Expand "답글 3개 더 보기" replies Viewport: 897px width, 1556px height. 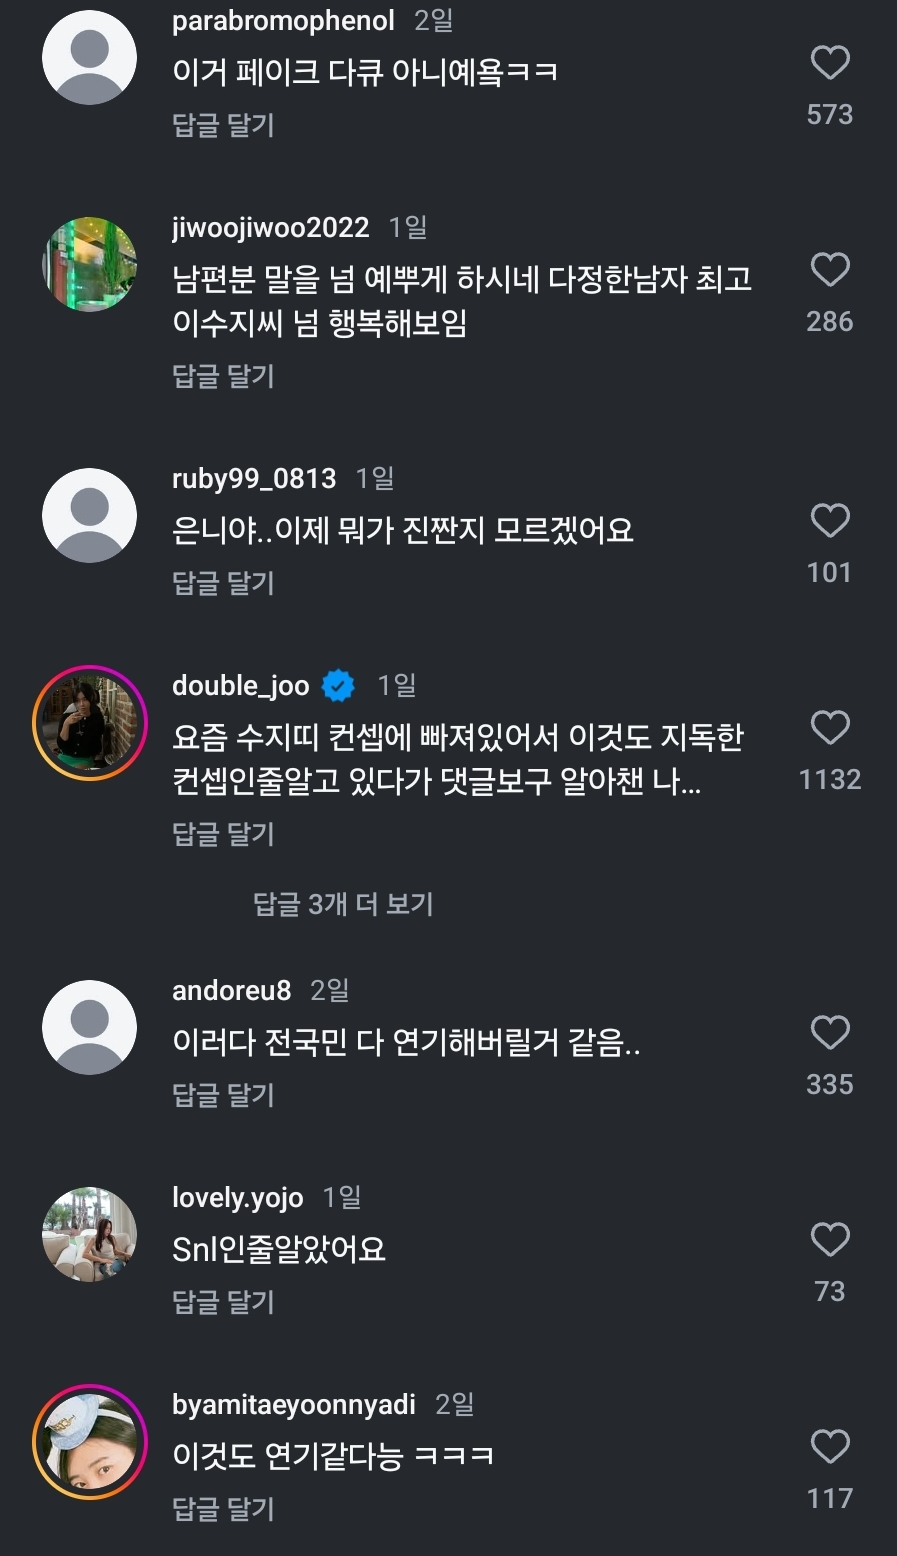pyautogui.click(x=343, y=904)
